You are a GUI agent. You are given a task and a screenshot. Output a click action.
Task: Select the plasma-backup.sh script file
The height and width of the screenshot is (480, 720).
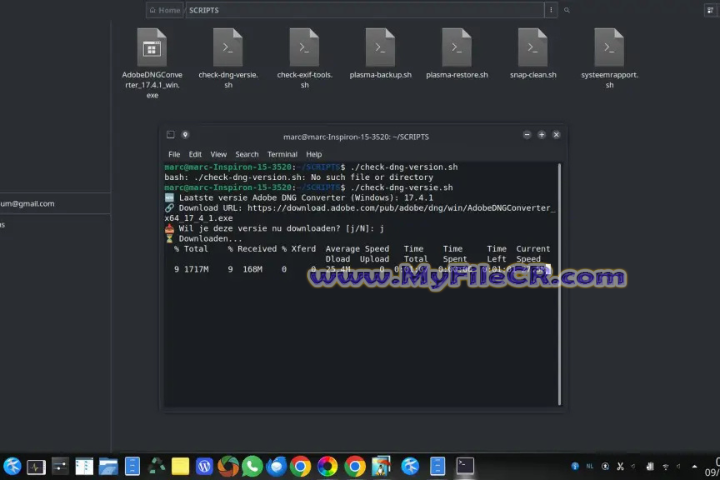380,53
